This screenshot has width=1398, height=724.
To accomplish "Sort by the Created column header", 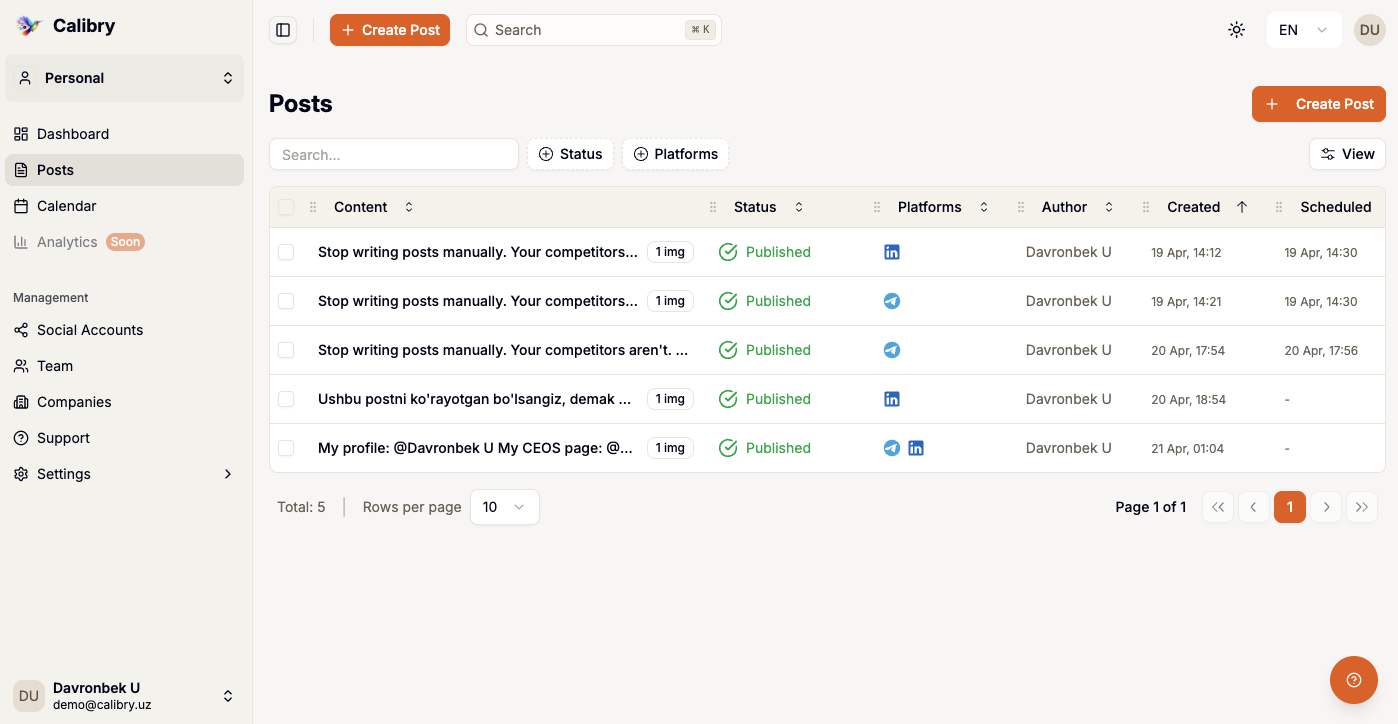I will 1206,207.
